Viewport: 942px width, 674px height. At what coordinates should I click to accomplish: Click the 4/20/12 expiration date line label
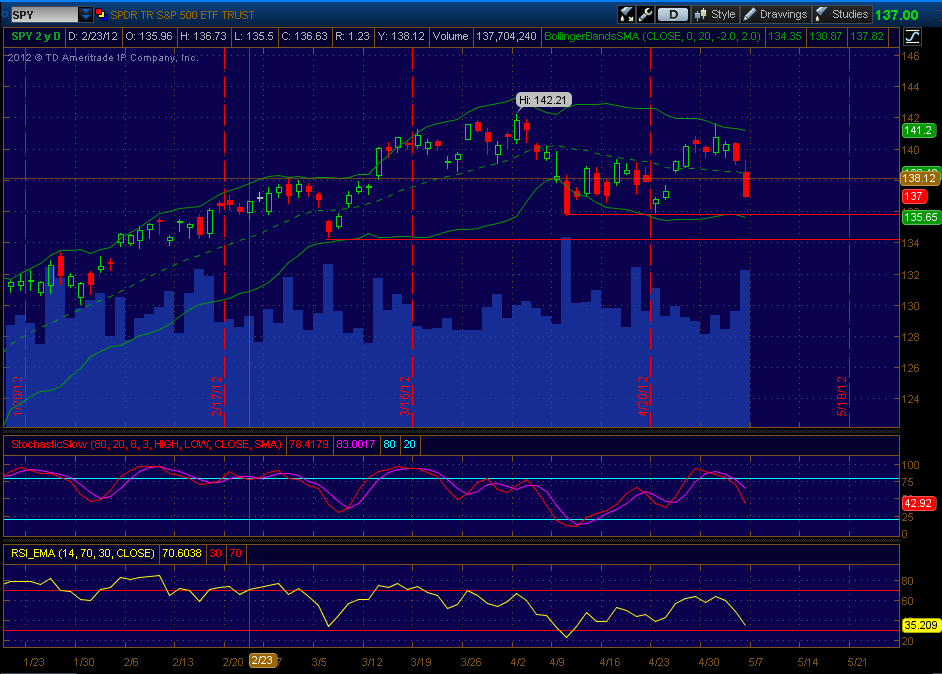click(x=642, y=396)
